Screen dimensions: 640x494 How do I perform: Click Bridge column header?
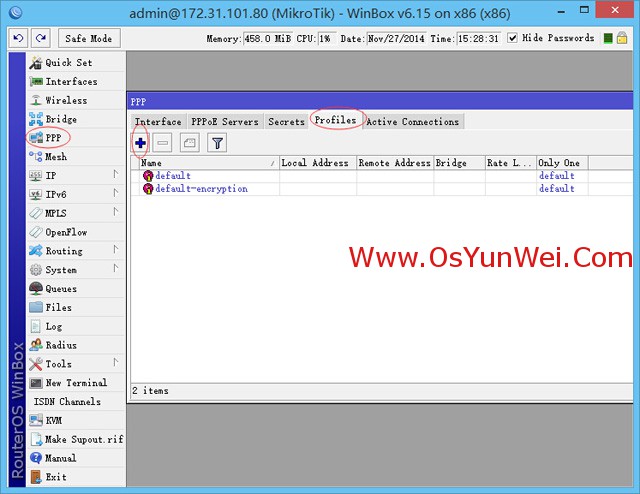click(459, 163)
